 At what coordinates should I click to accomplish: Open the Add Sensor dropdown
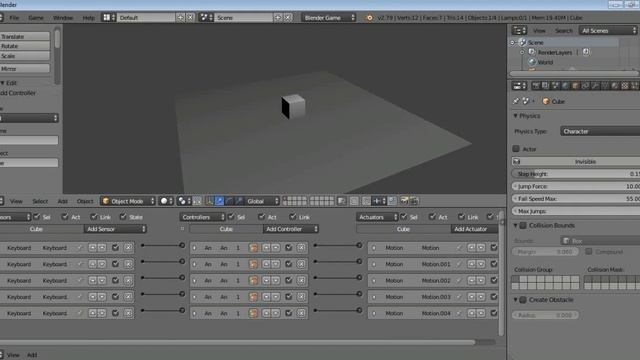[x=116, y=229]
